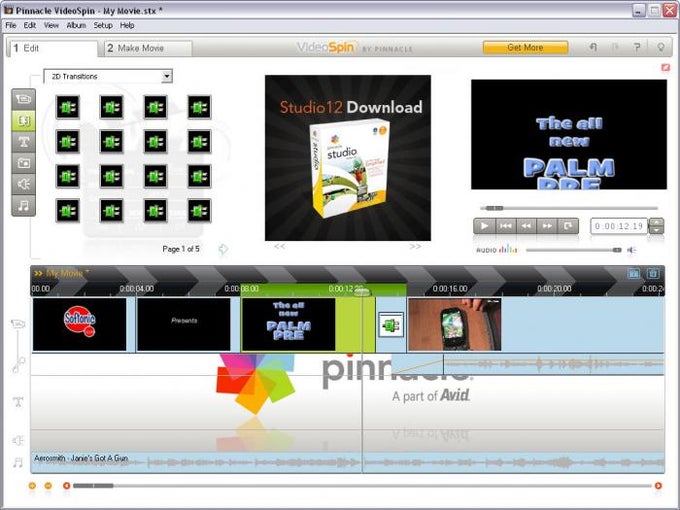The height and width of the screenshot is (510, 680).
Task: Toggle the video track lock icon
Action: [x=18, y=324]
